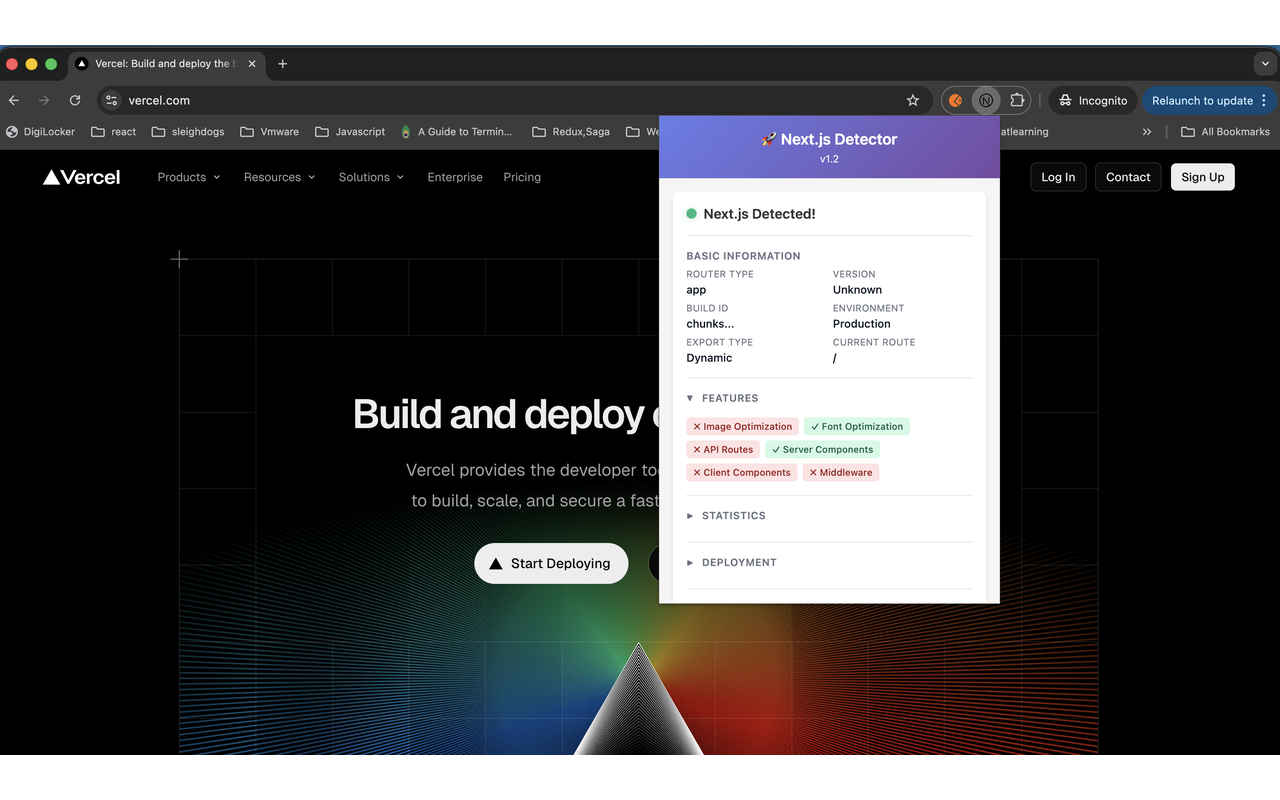Open the sleighdogs bookmarks folder

coord(188,131)
